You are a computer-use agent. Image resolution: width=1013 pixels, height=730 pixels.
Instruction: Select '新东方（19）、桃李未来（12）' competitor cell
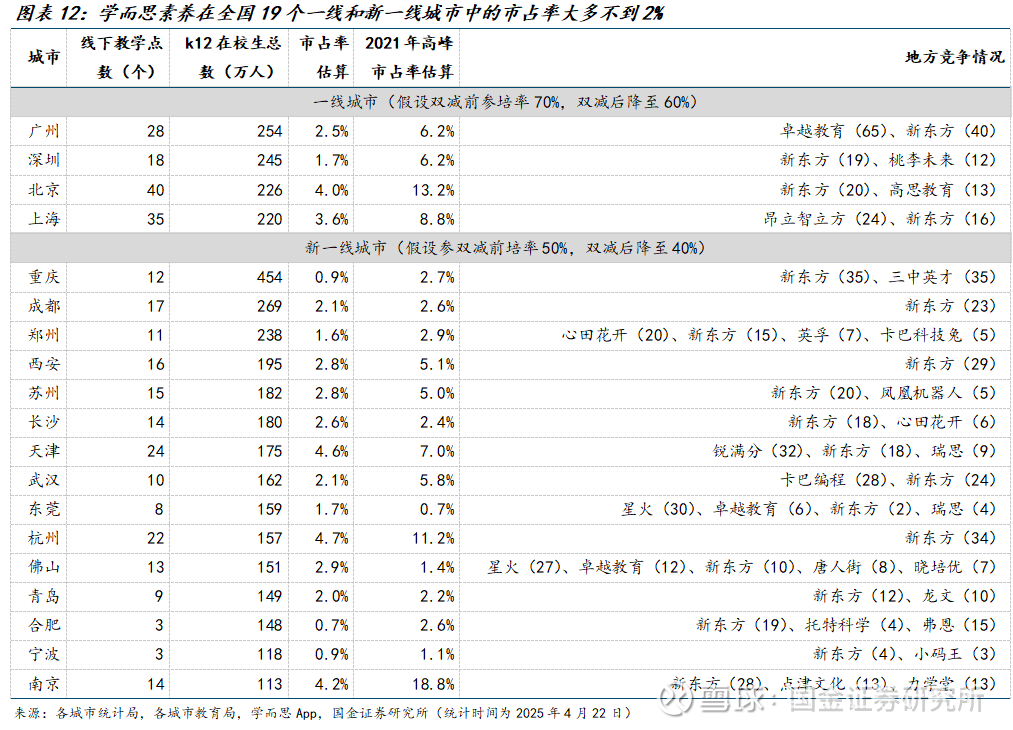(888, 160)
